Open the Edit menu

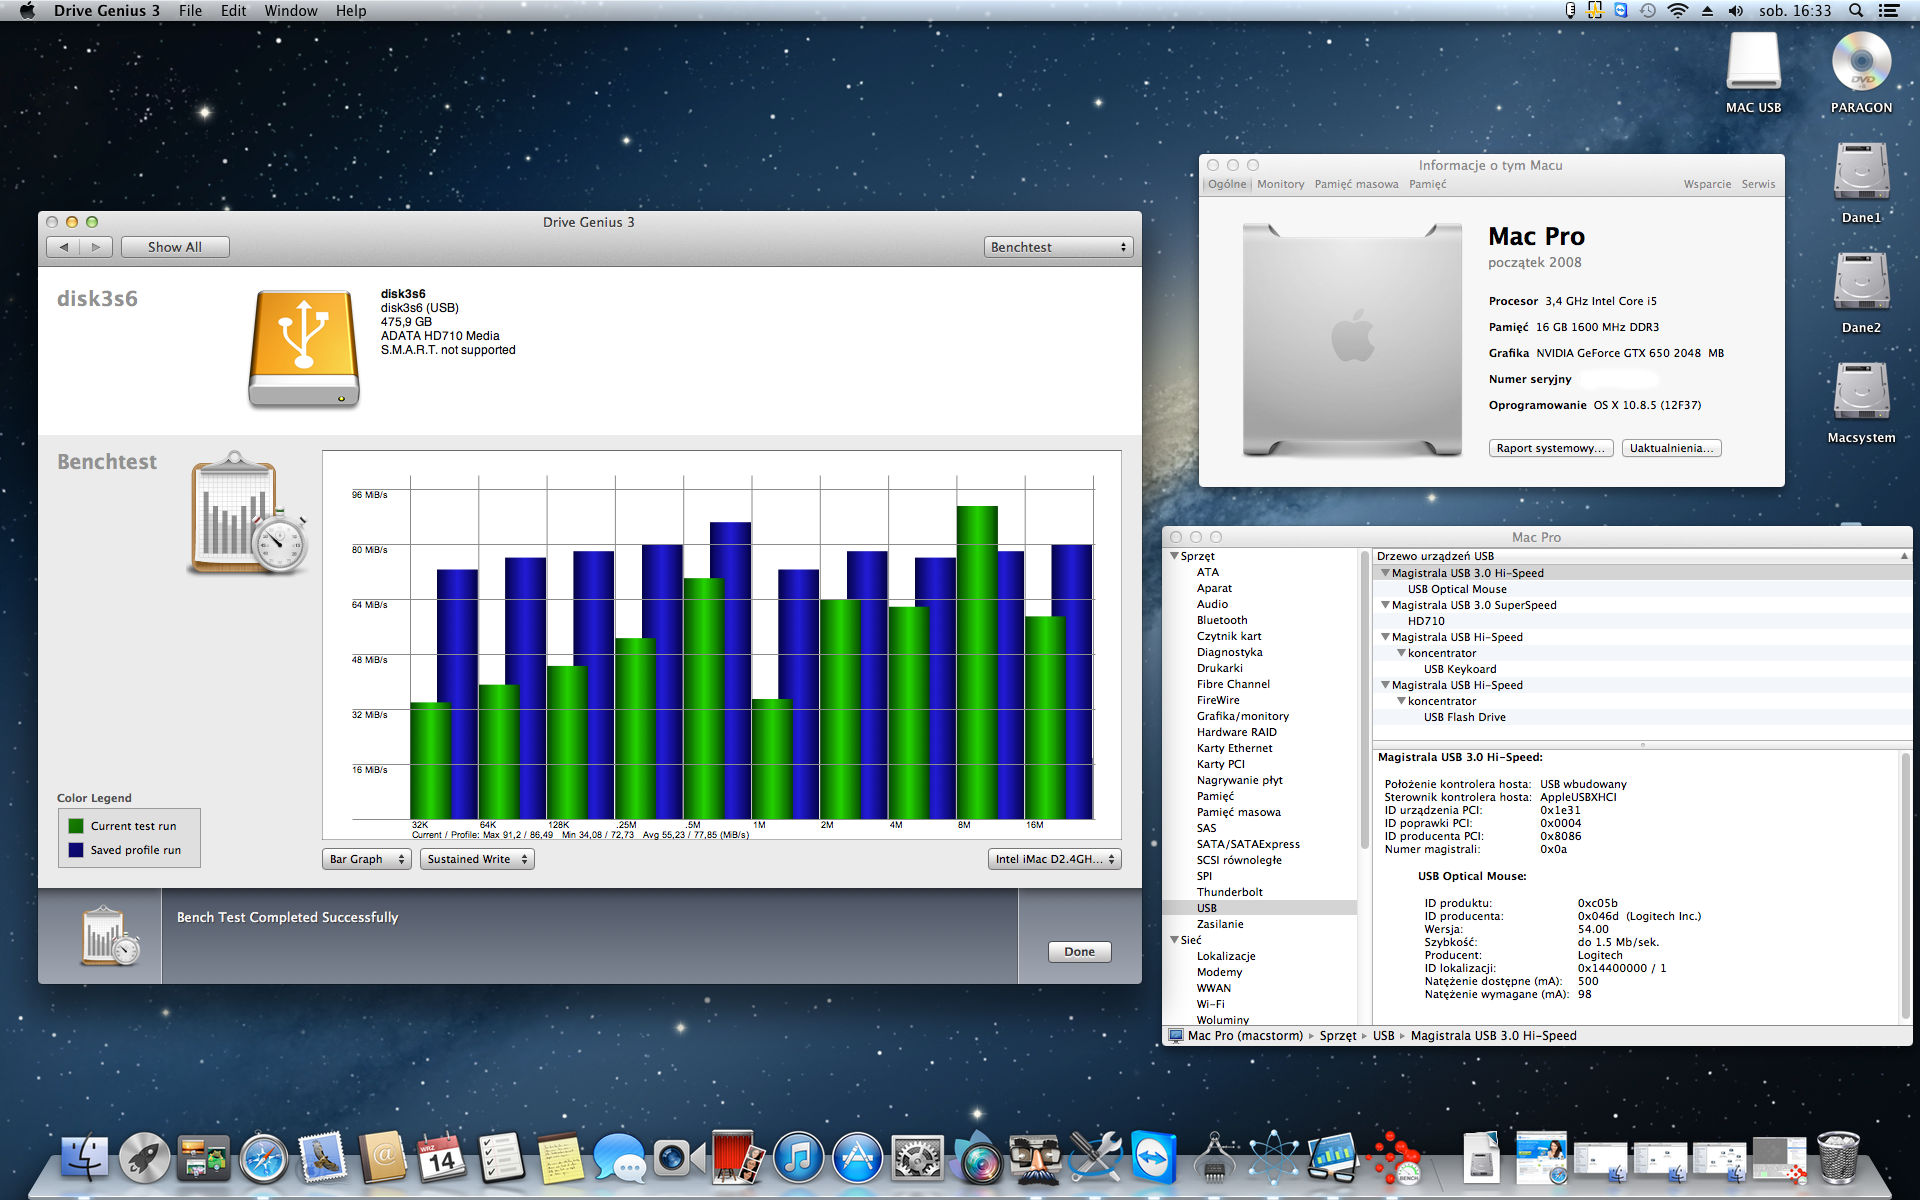click(x=233, y=10)
